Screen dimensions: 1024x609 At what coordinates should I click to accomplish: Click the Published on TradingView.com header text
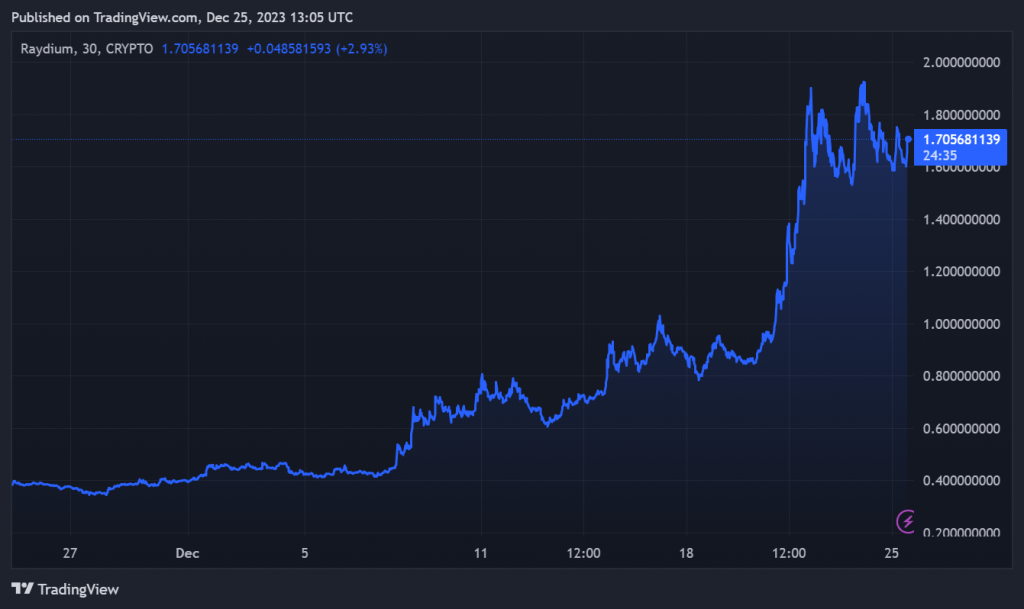point(181,17)
